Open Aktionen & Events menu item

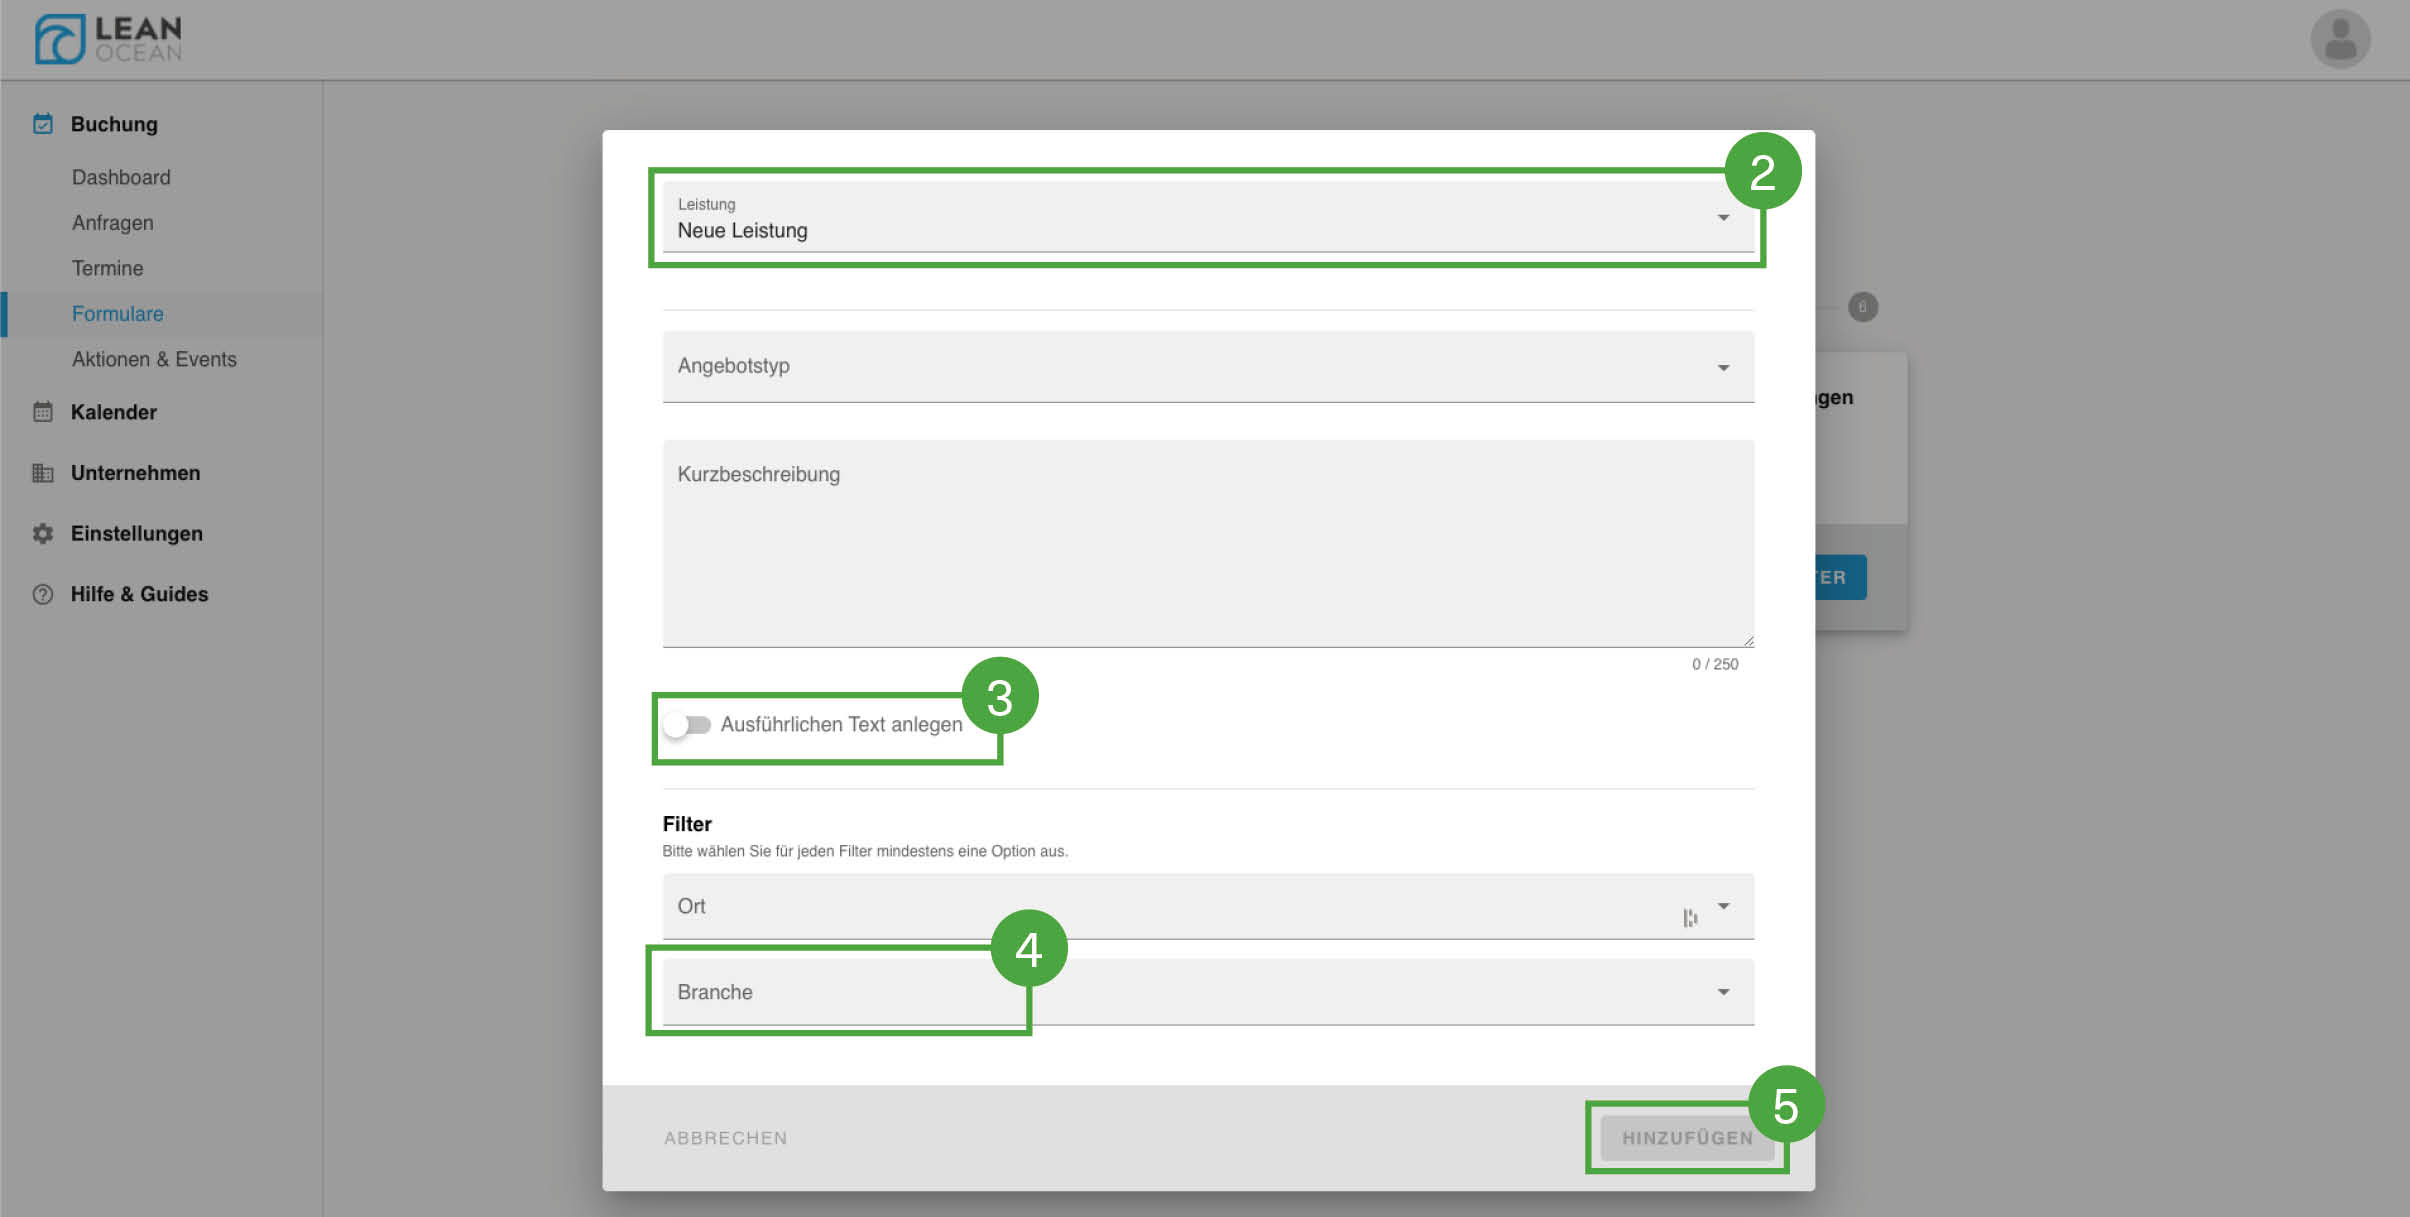click(x=154, y=359)
